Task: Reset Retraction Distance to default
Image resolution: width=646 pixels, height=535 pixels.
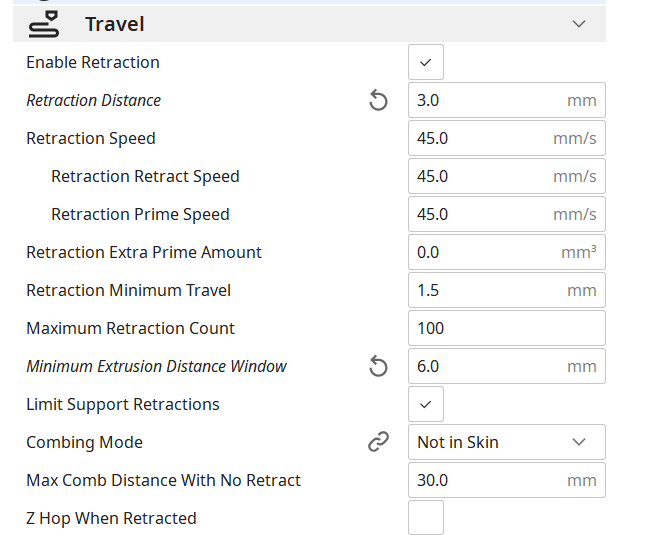Action: [378, 100]
